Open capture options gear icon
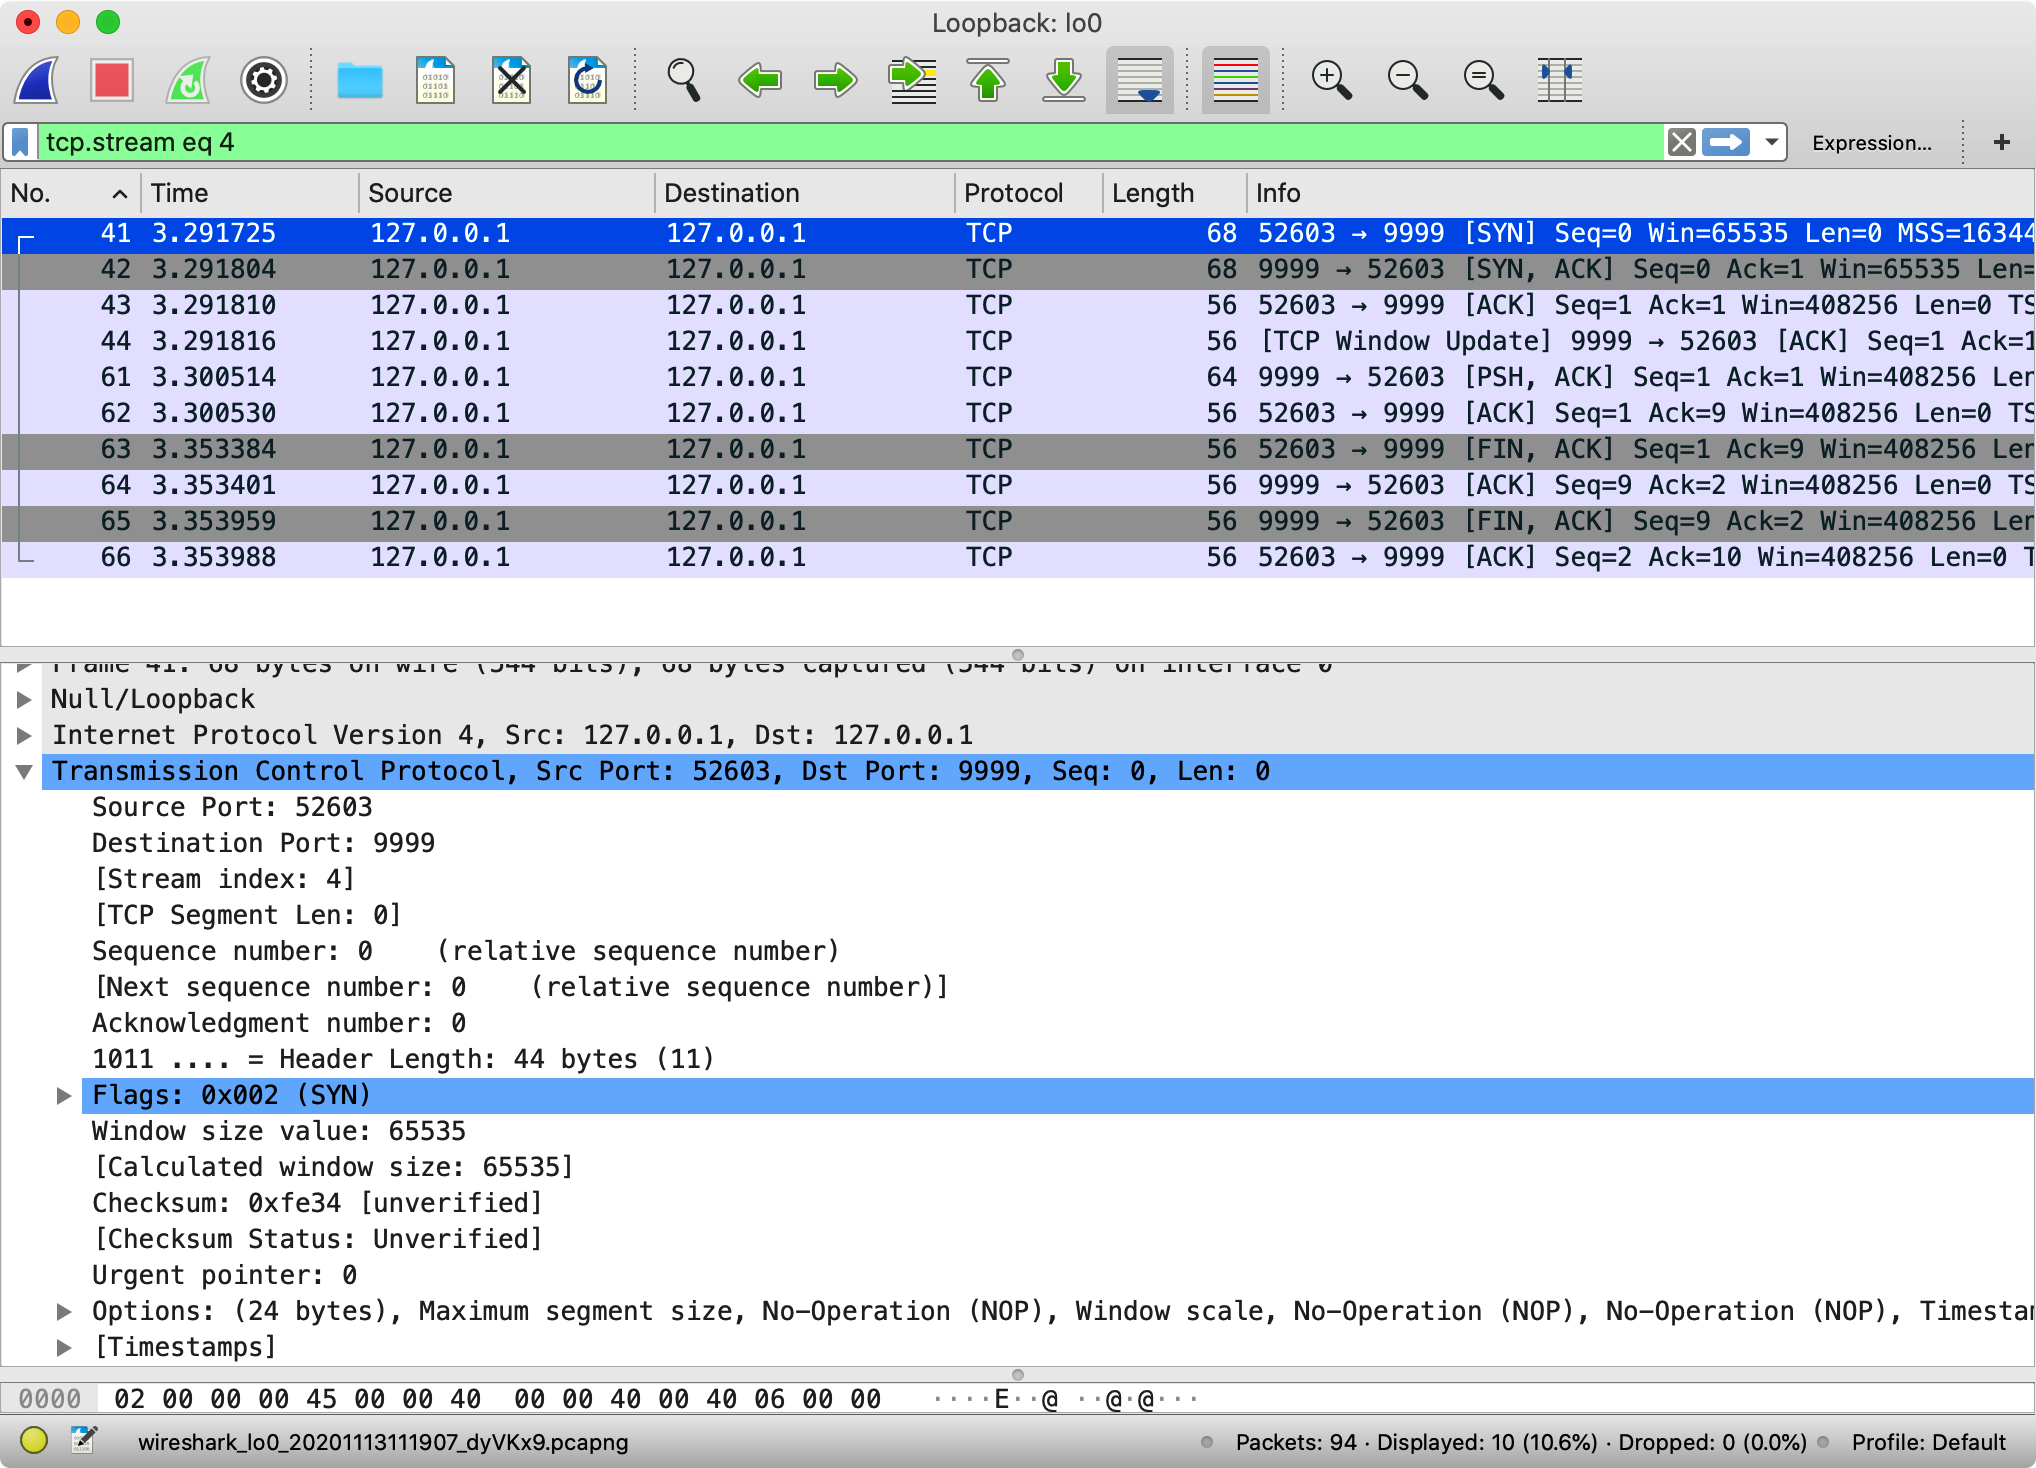2036x1468 pixels. [x=264, y=80]
